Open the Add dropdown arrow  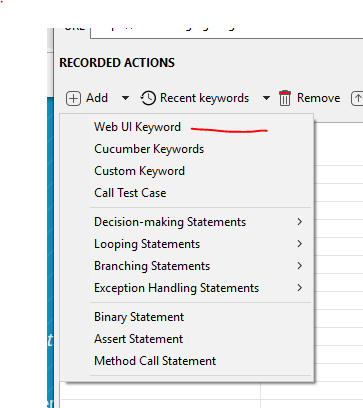[125, 98]
